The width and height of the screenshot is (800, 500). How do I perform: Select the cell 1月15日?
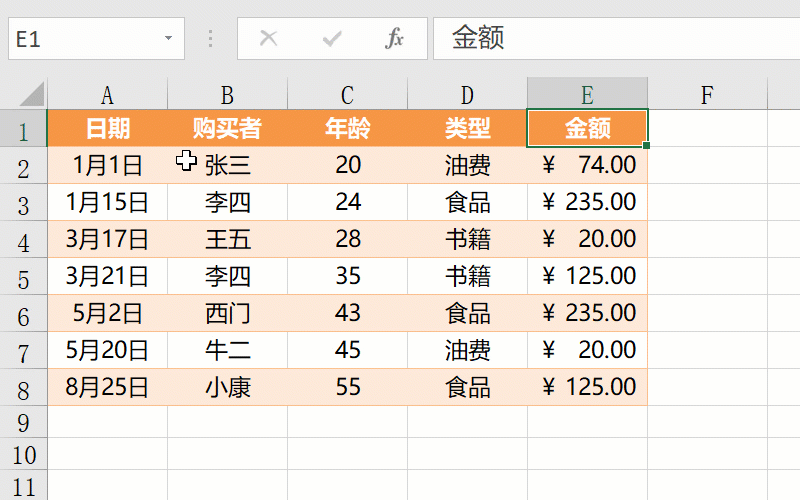pos(107,202)
